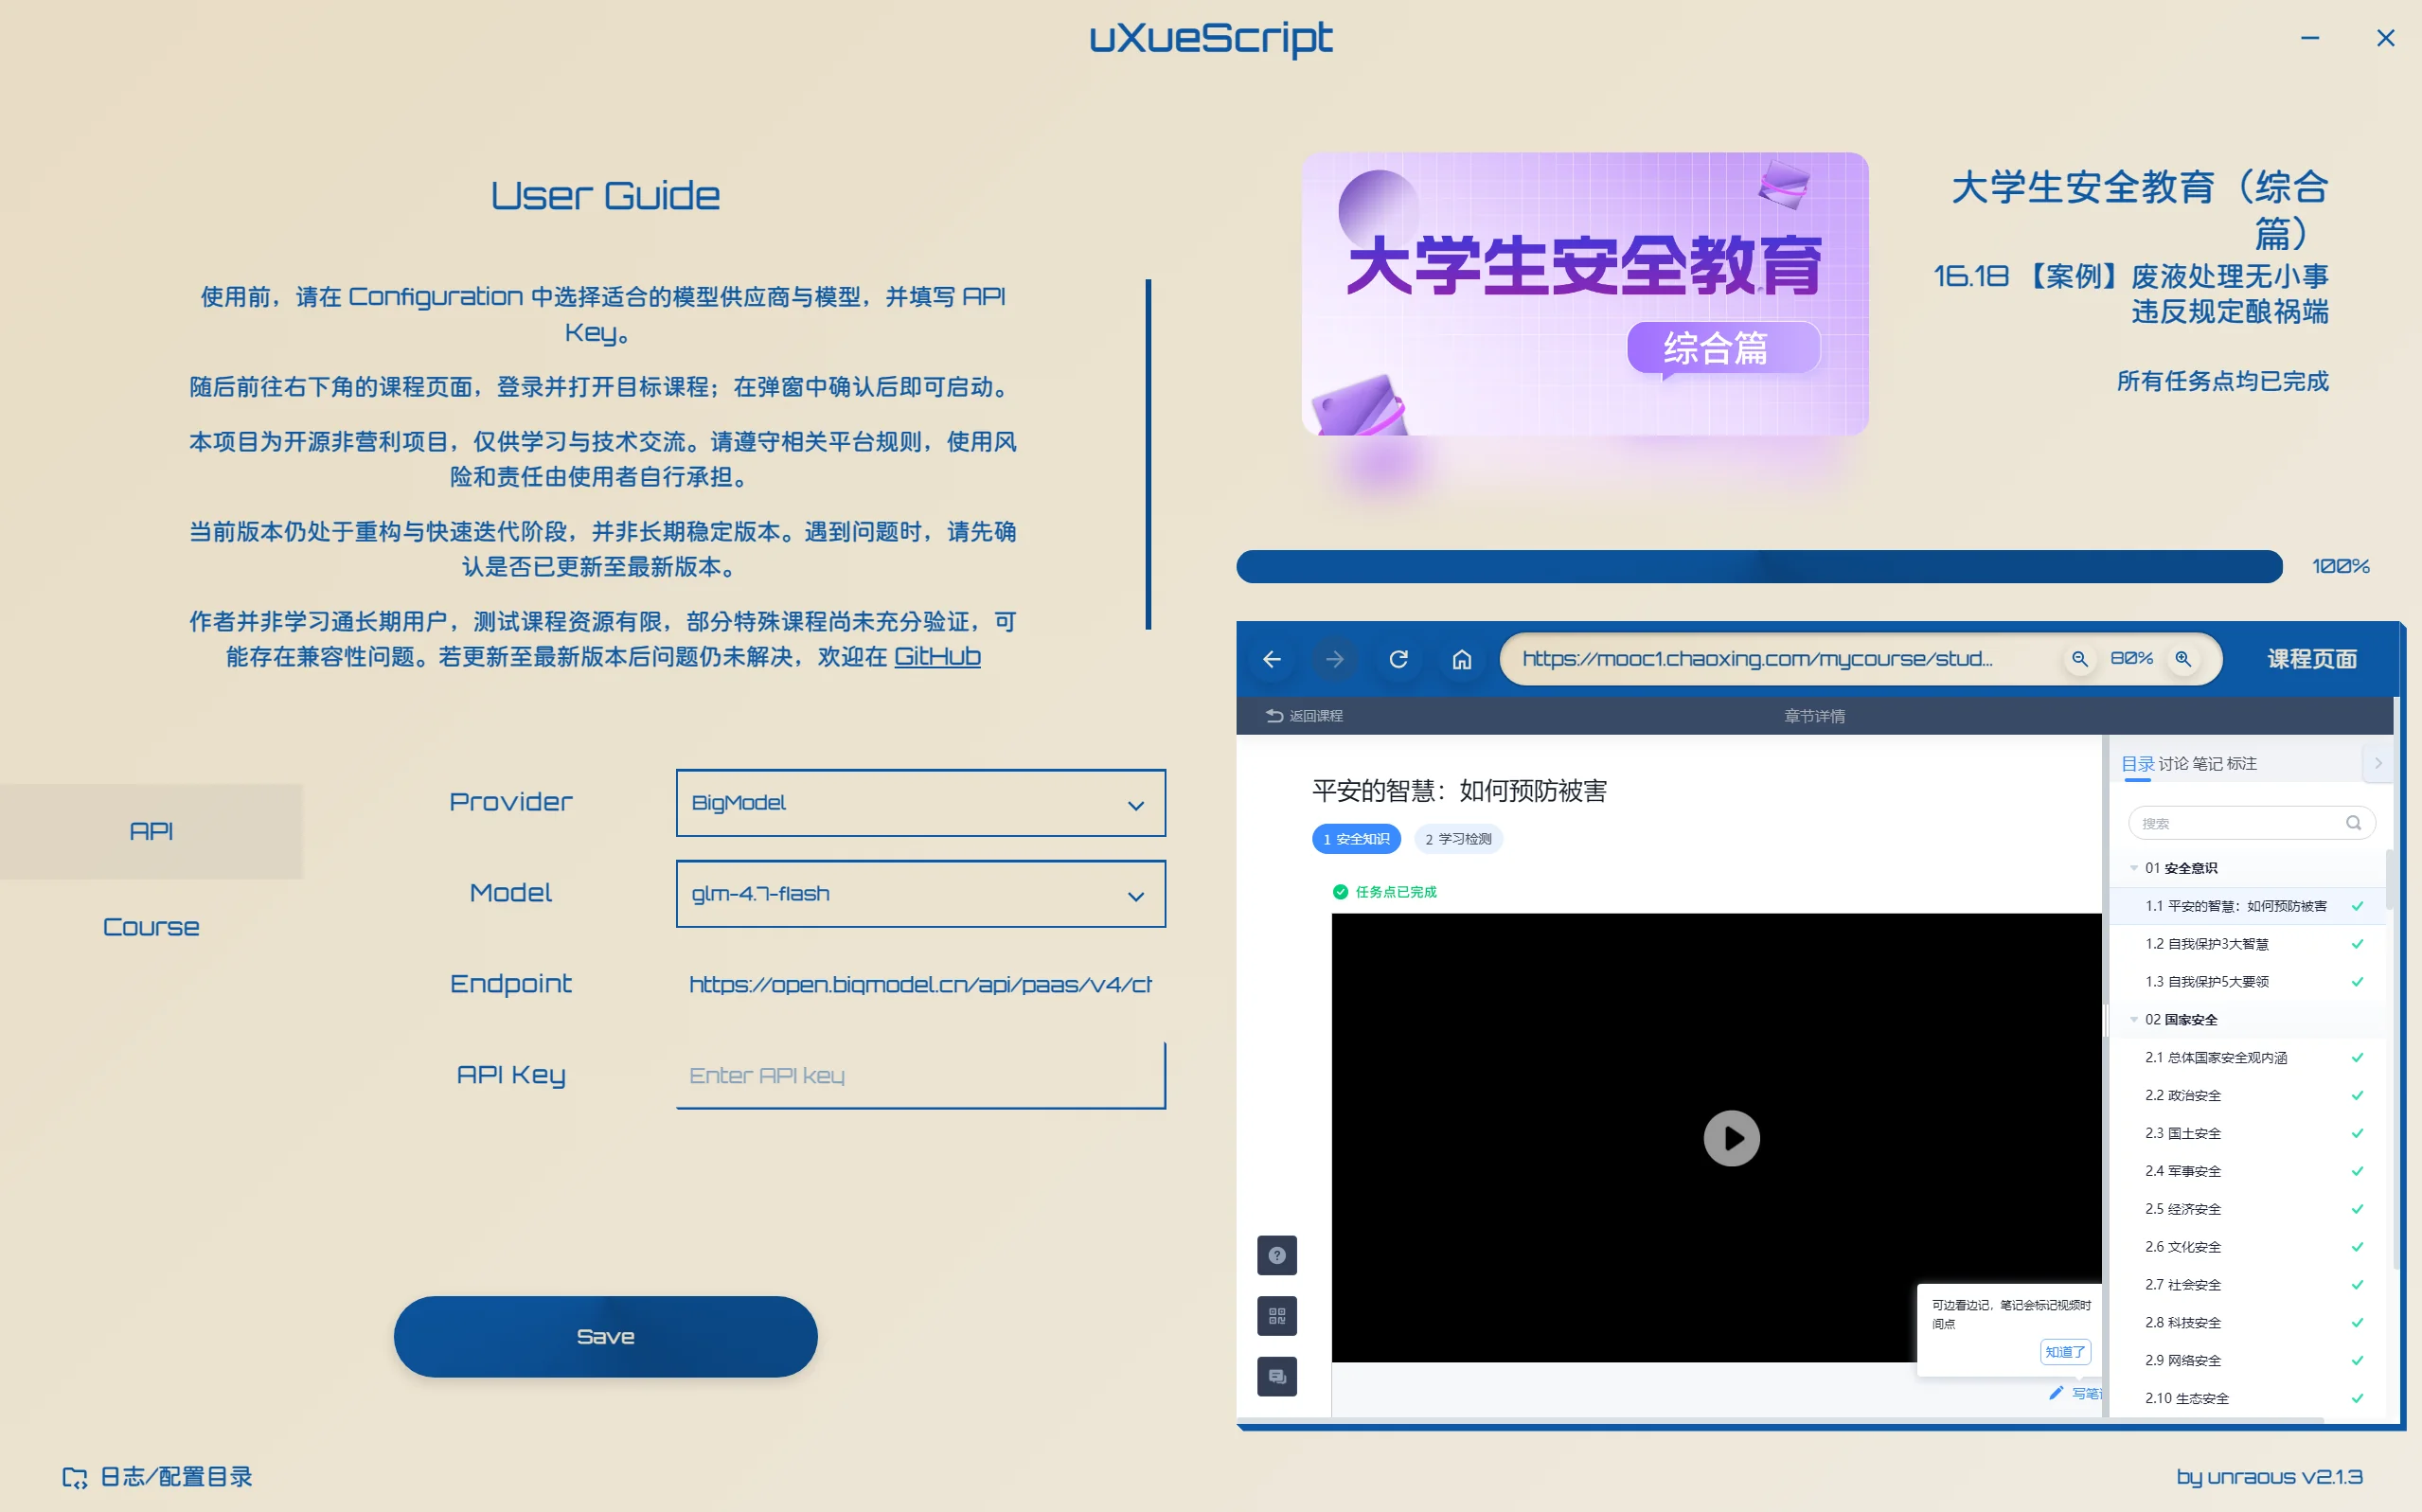Select 2 学习检测 step tab
The image size is (2422, 1512).
click(1457, 839)
